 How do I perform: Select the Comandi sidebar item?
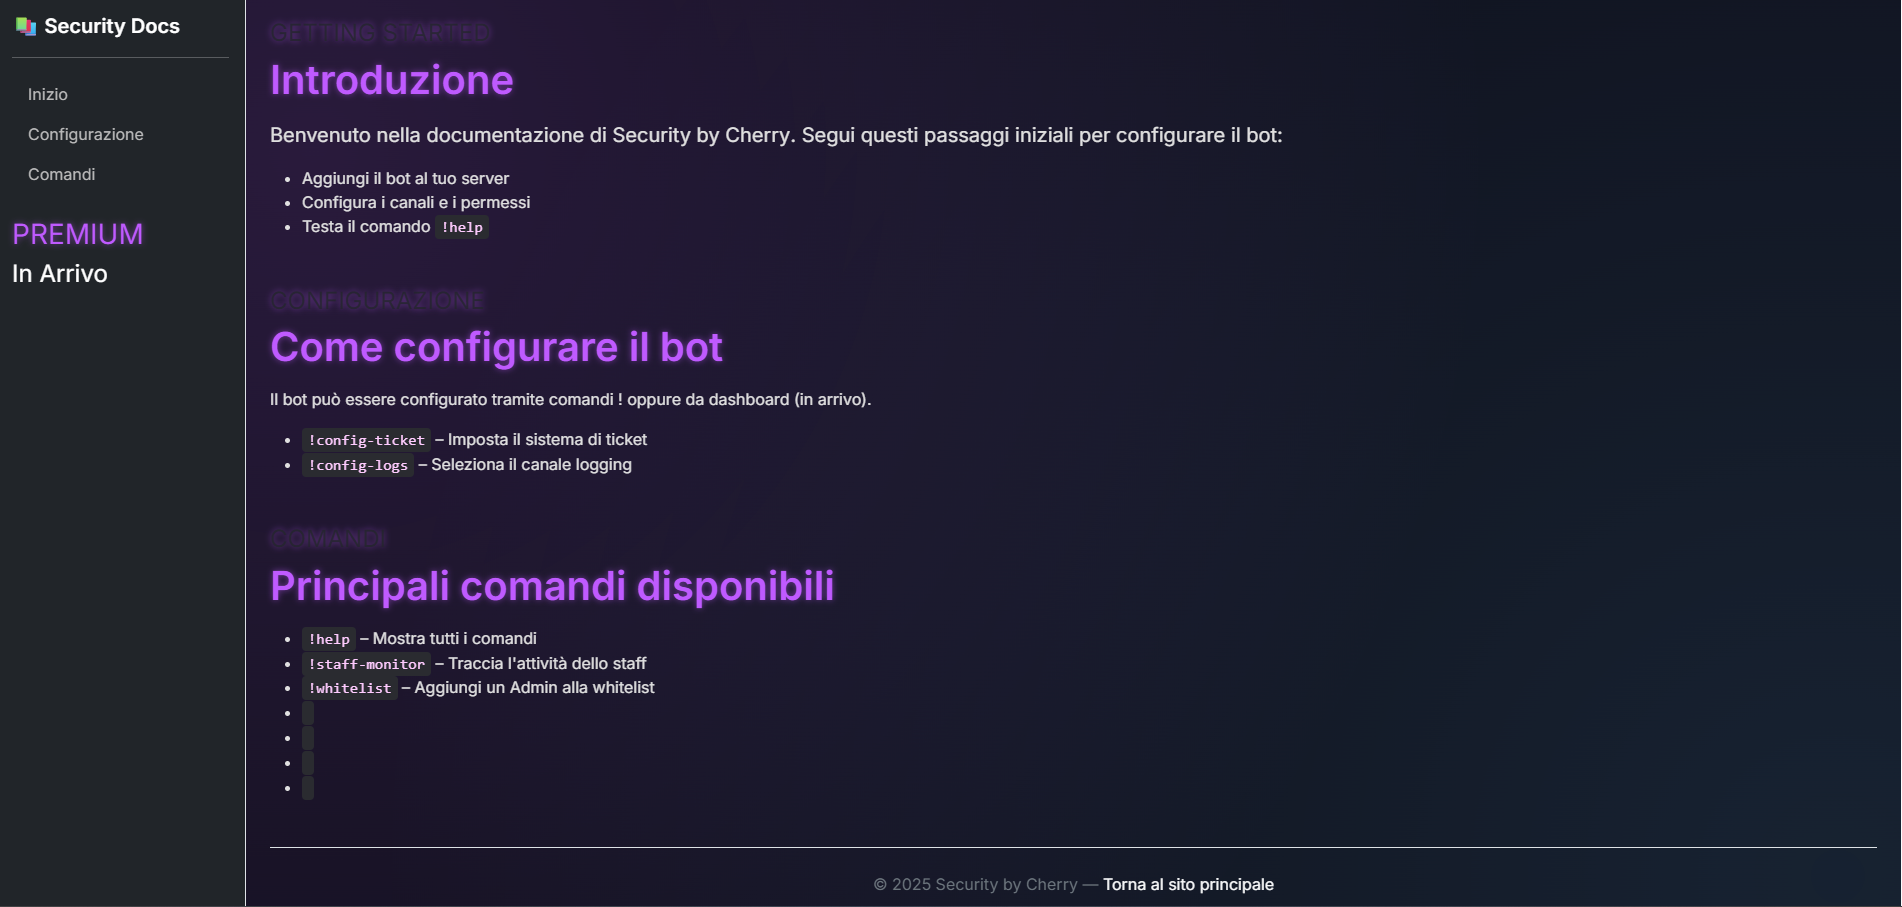[x=62, y=174]
